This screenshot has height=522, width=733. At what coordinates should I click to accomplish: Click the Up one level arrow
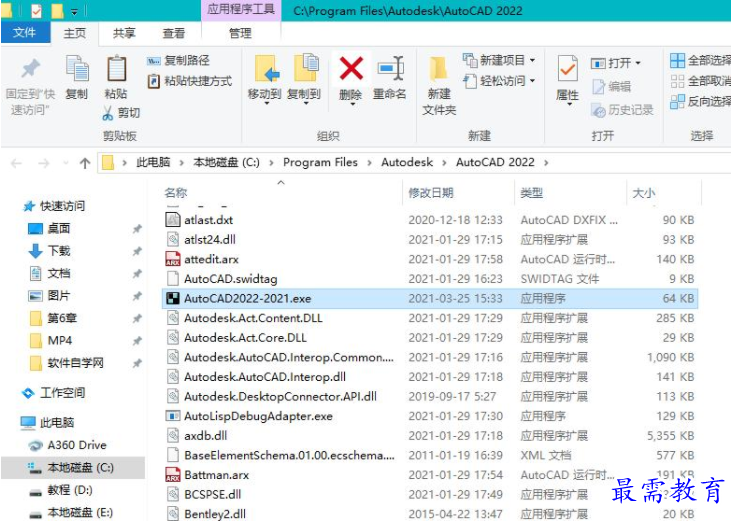(x=85, y=163)
